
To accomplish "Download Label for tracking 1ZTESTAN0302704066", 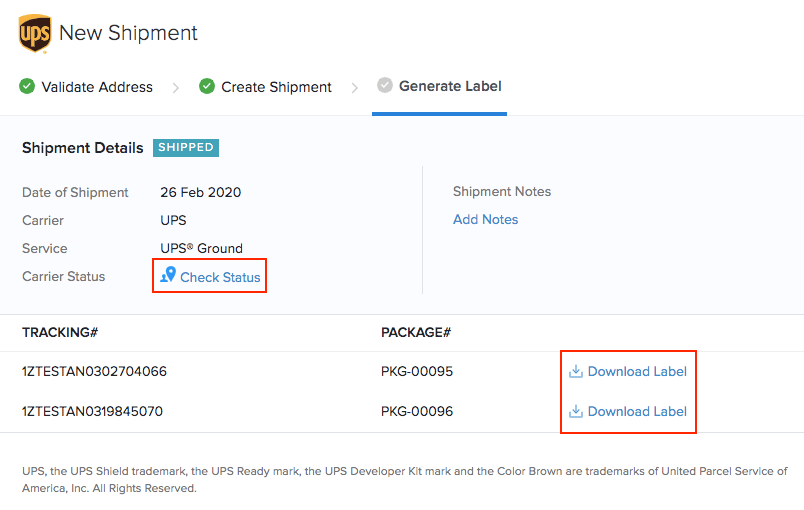I will click(x=637, y=371).
